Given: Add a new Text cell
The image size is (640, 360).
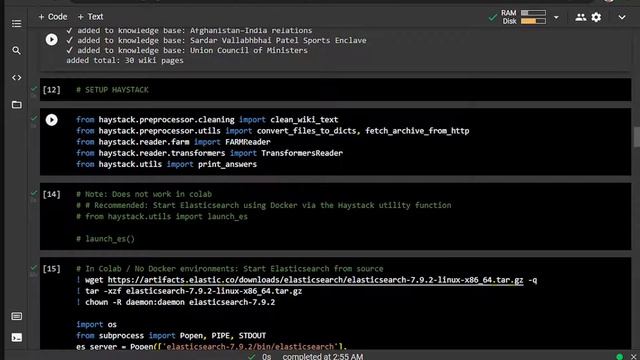Looking at the screenshot, I should click(90, 17).
